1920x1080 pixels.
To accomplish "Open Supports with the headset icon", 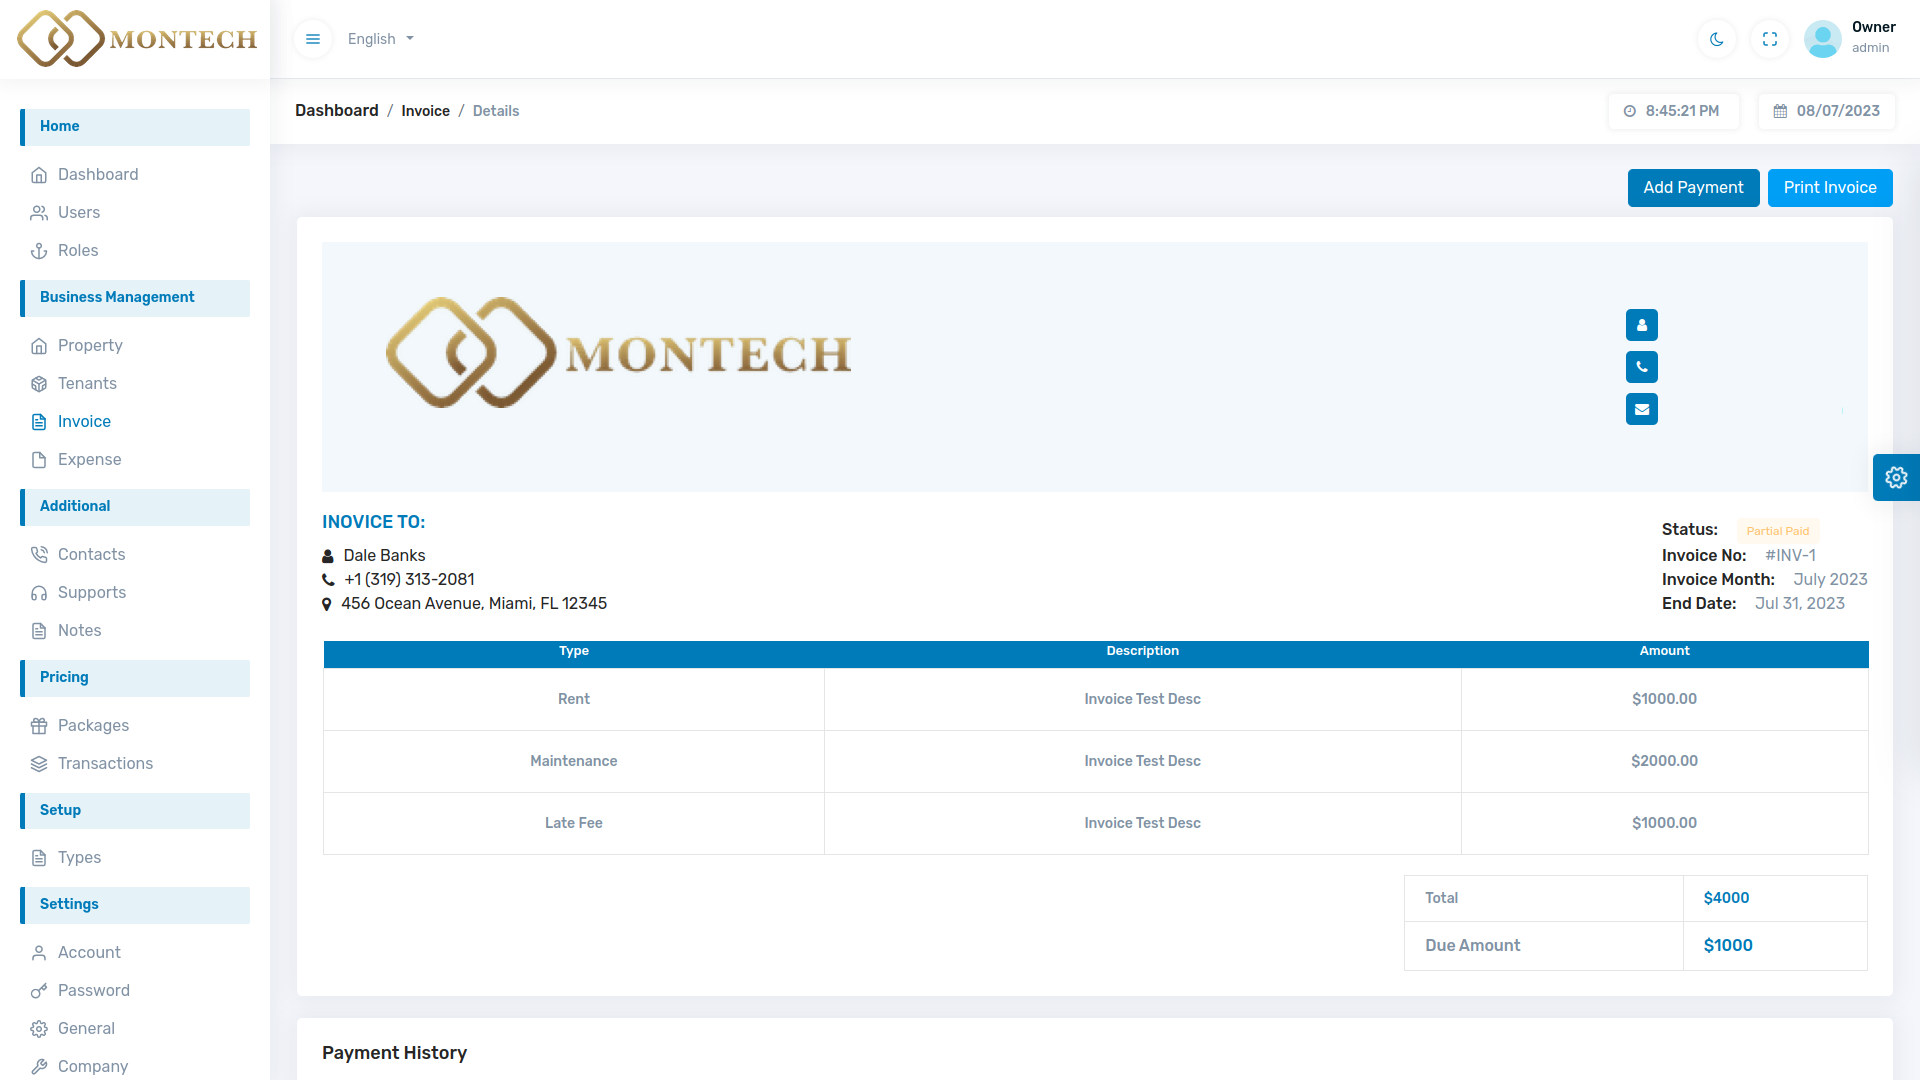I will (x=92, y=593).
